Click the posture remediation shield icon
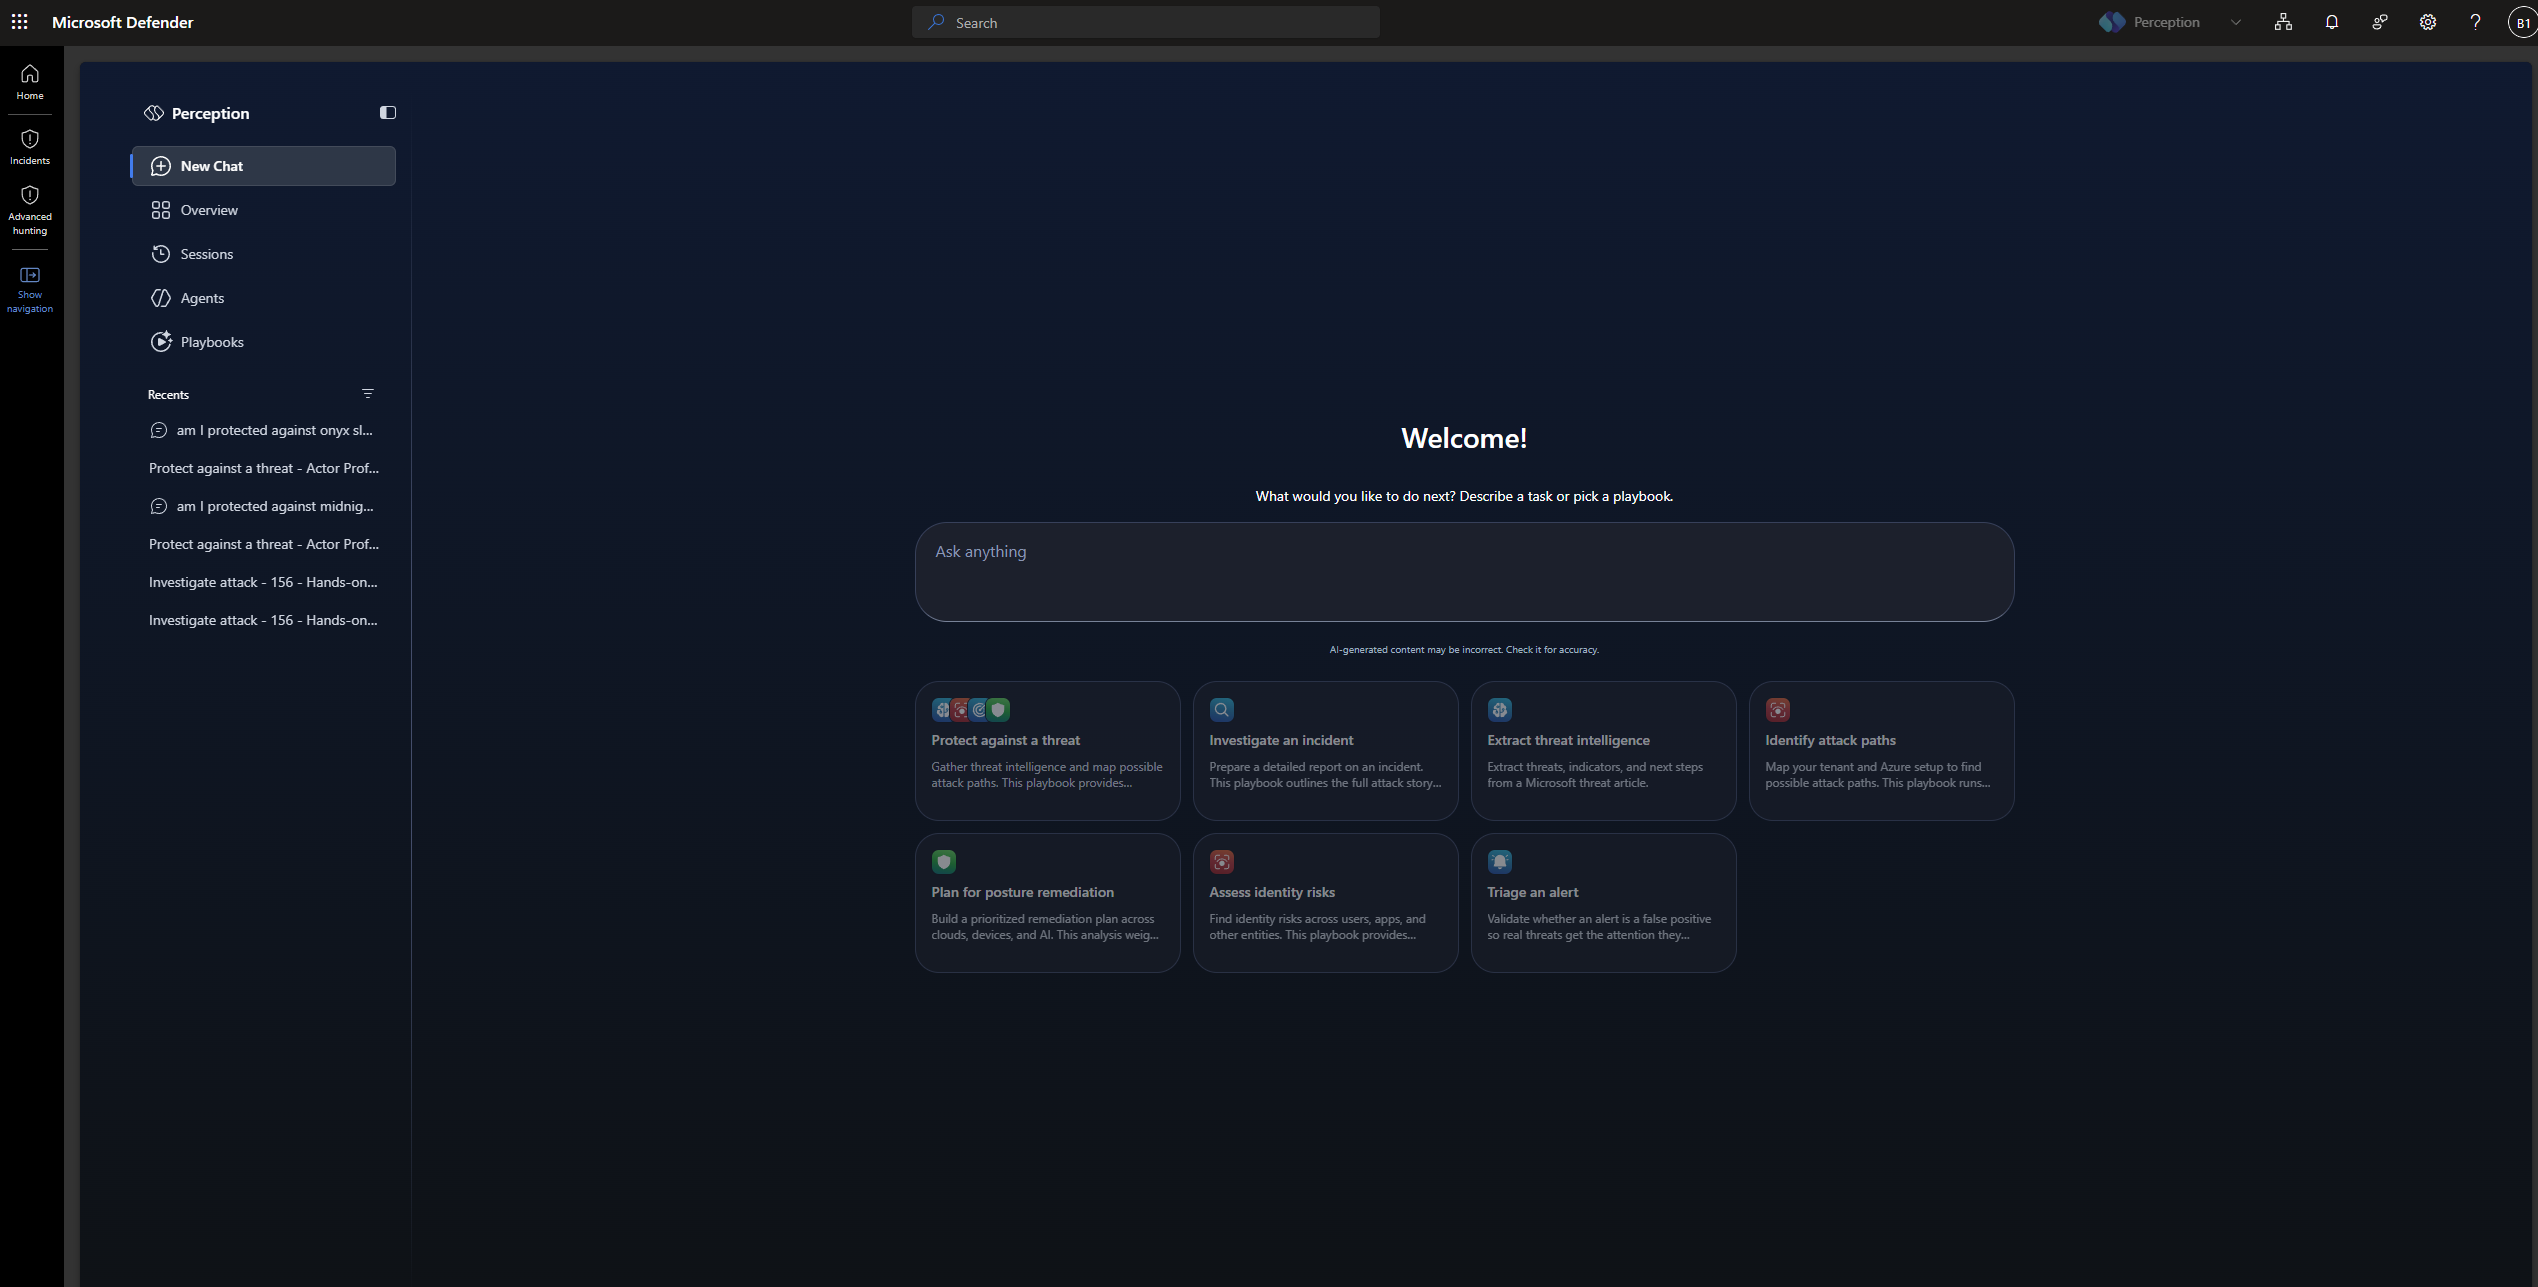This screenshot has width=2538, height=1287. (x=943, y=862)
